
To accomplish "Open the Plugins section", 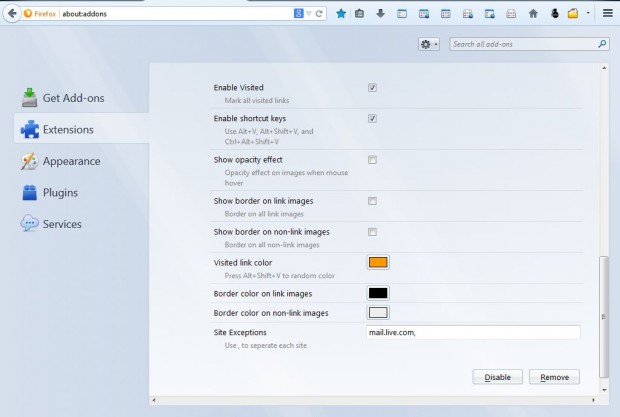I will [60, 192].
